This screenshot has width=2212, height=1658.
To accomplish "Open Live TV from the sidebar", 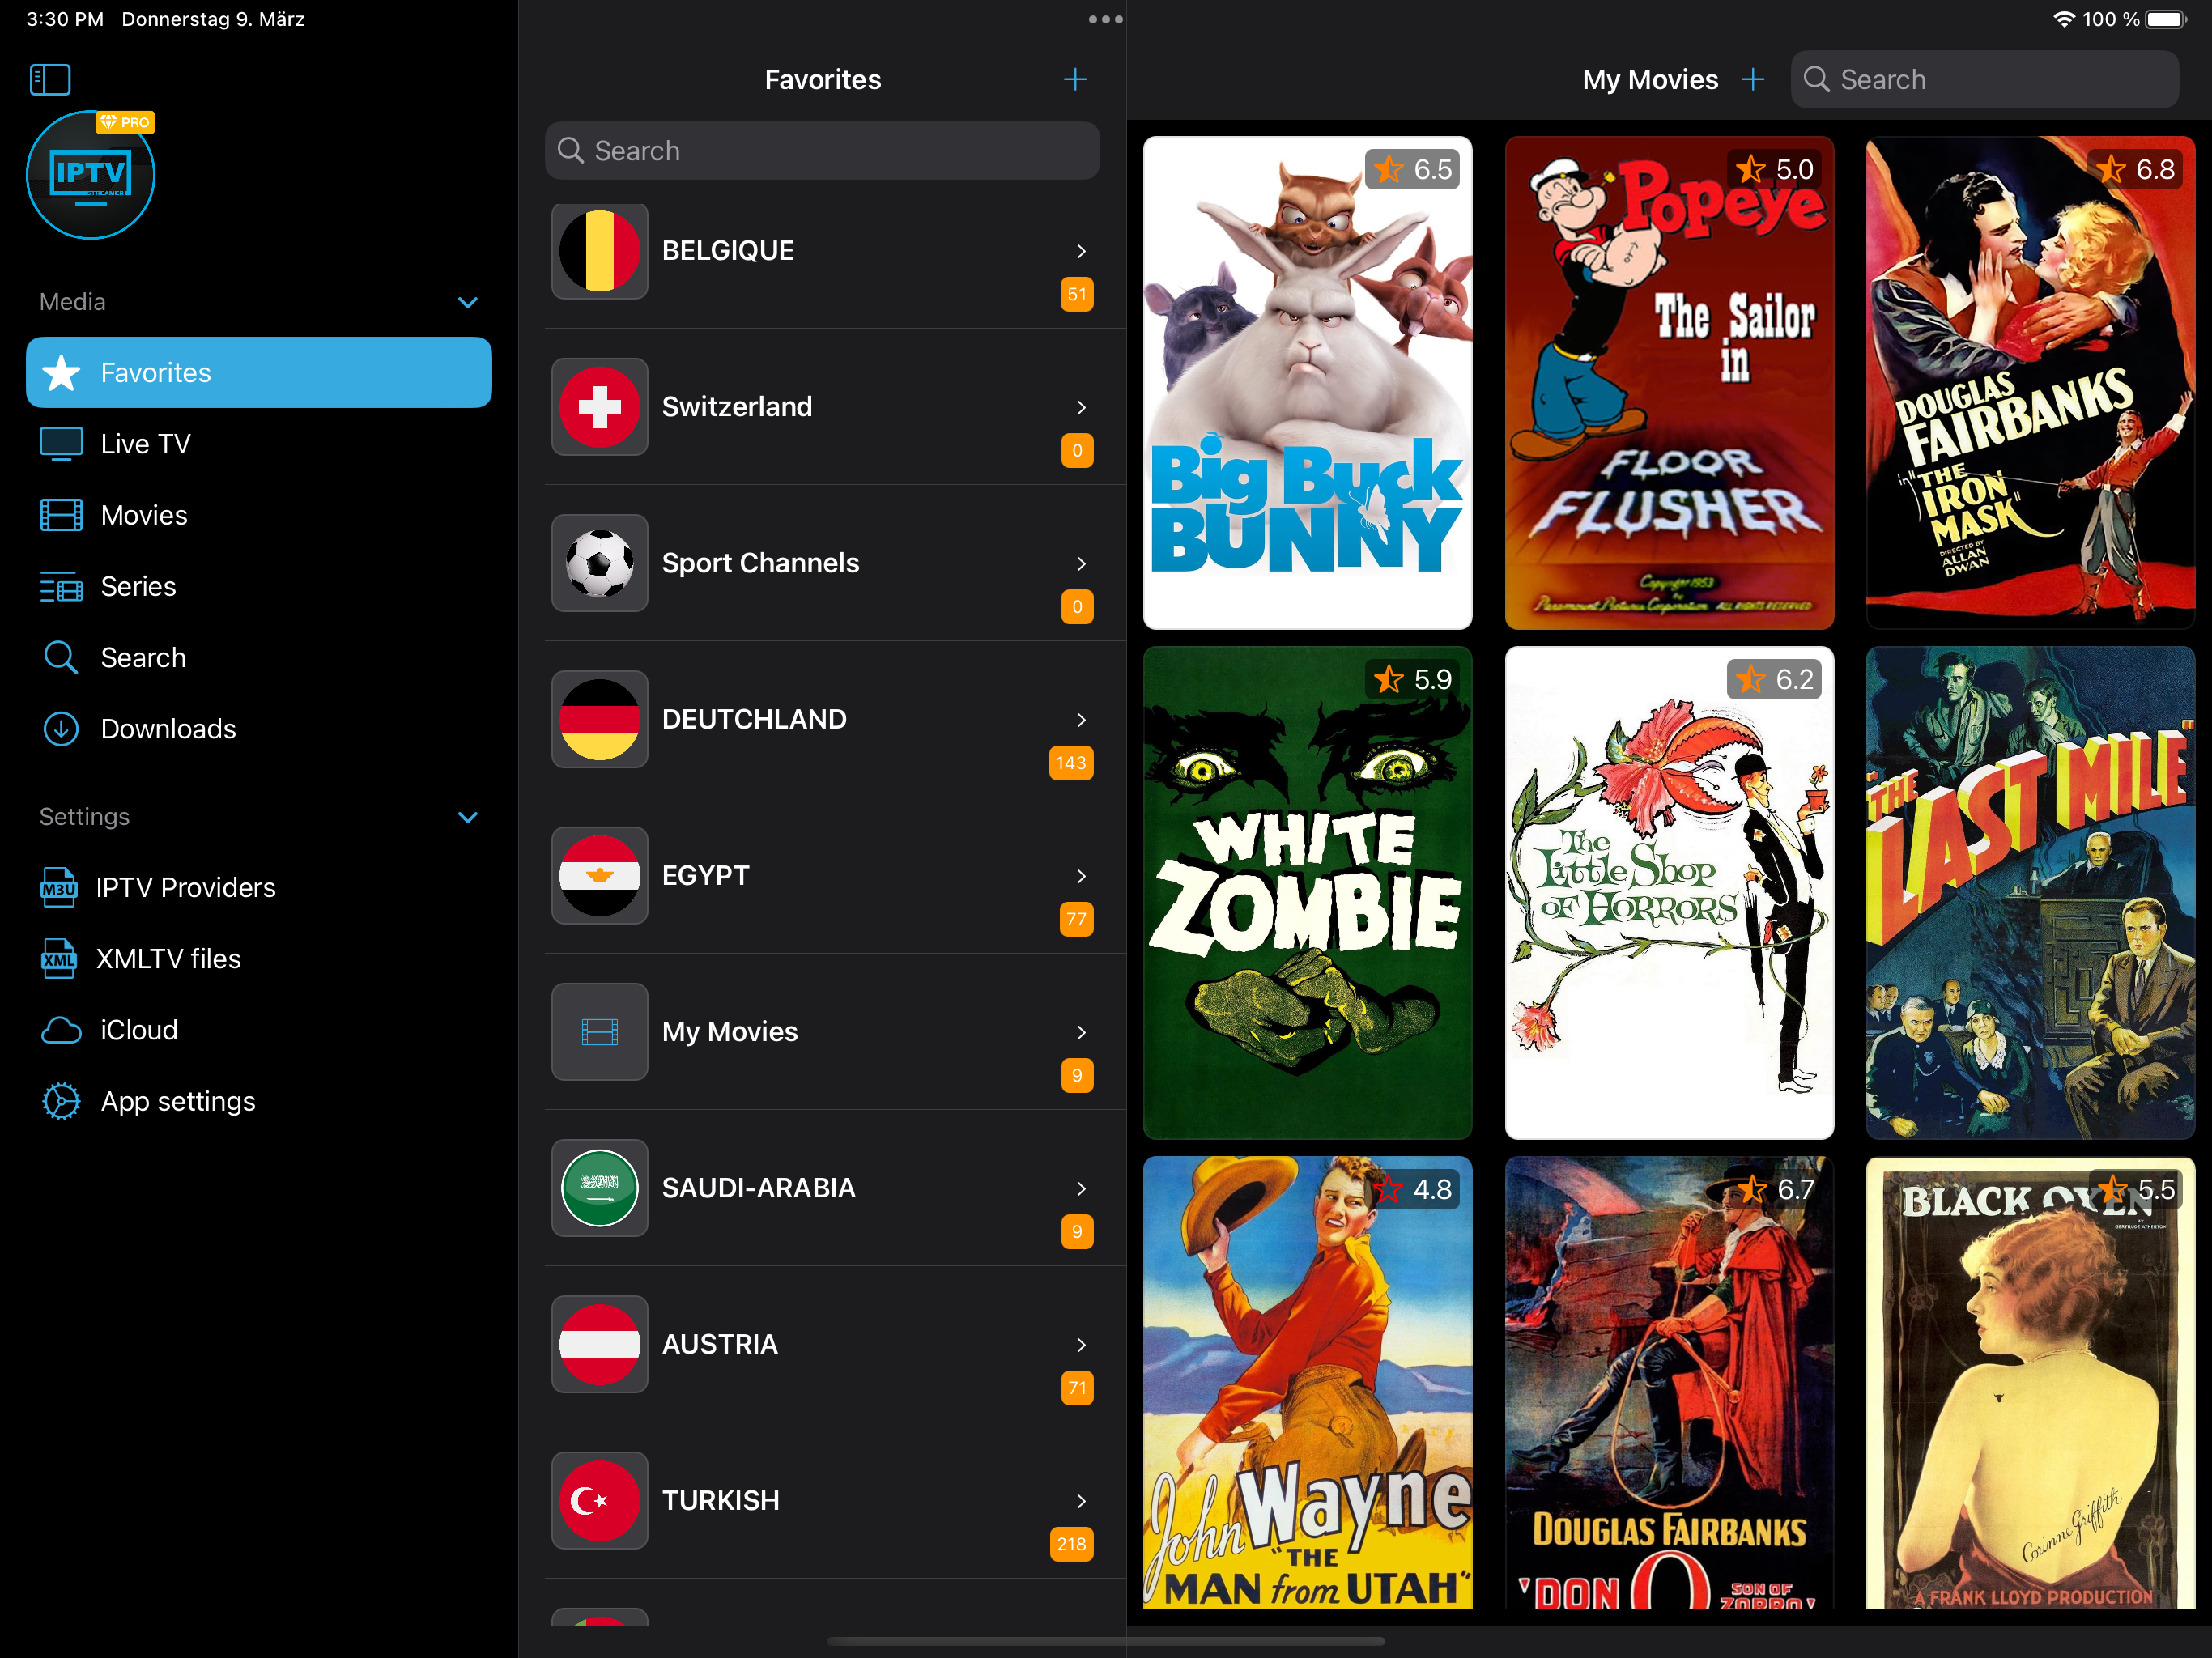I will pos(145,444).
